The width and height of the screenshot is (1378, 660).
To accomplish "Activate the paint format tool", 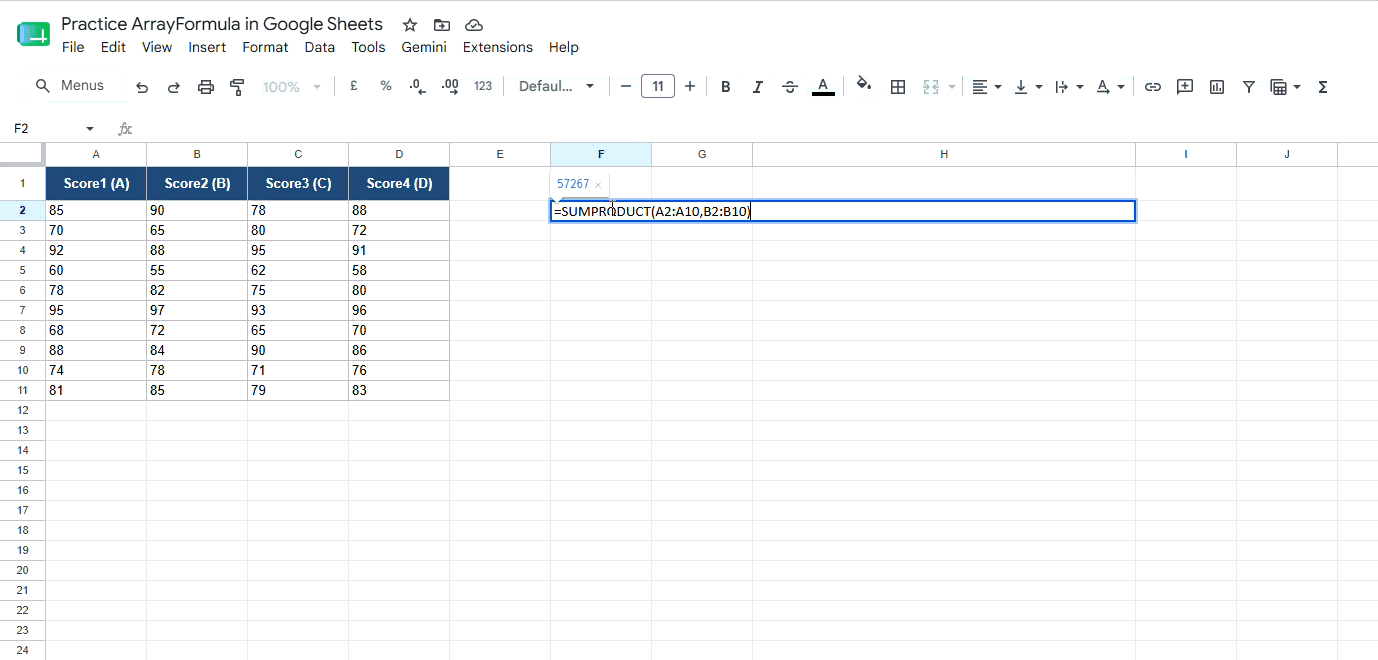I will 237,87.
